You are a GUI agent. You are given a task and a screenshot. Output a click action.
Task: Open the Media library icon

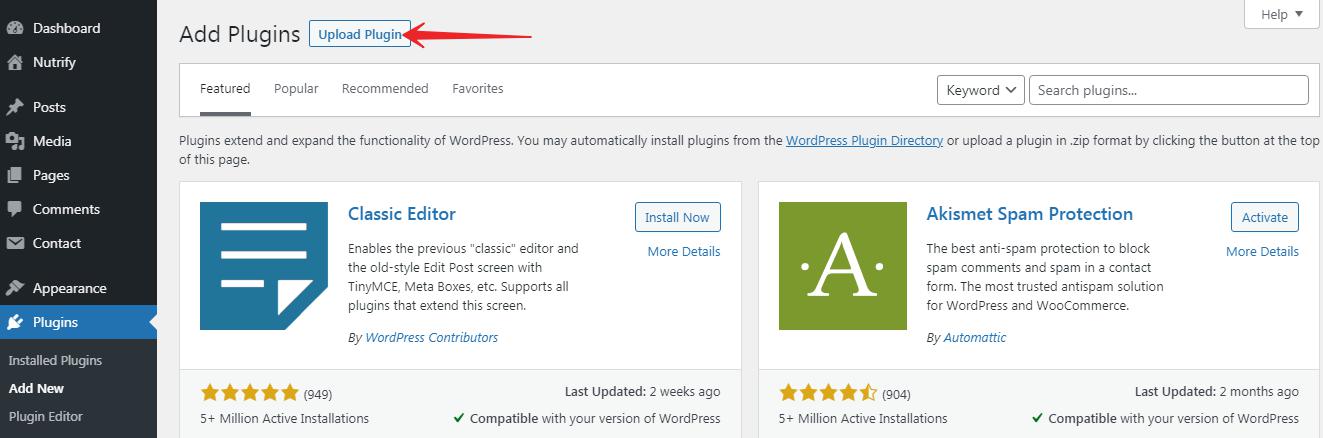tap(15, 141)
